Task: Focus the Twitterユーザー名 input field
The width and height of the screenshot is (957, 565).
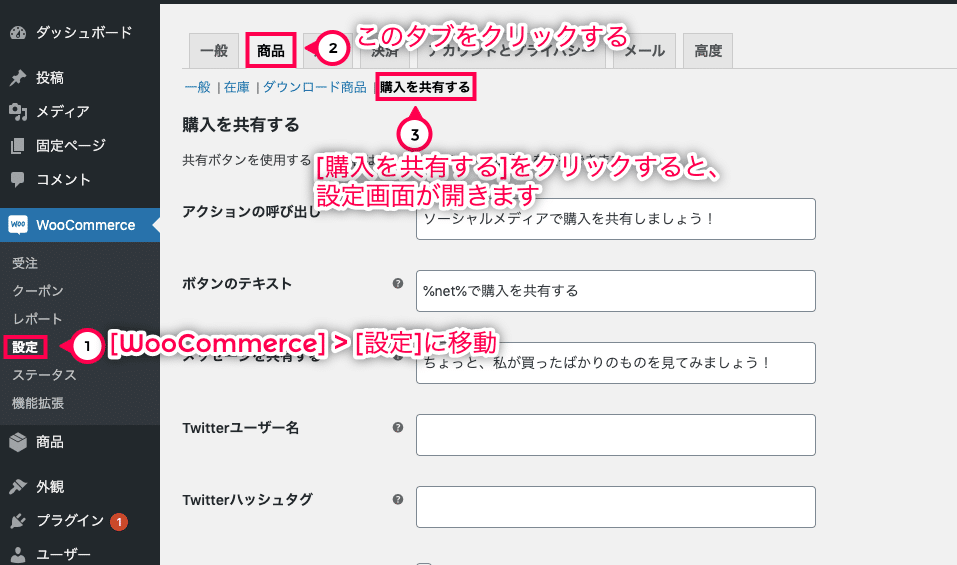Action: tap(616, 435)
